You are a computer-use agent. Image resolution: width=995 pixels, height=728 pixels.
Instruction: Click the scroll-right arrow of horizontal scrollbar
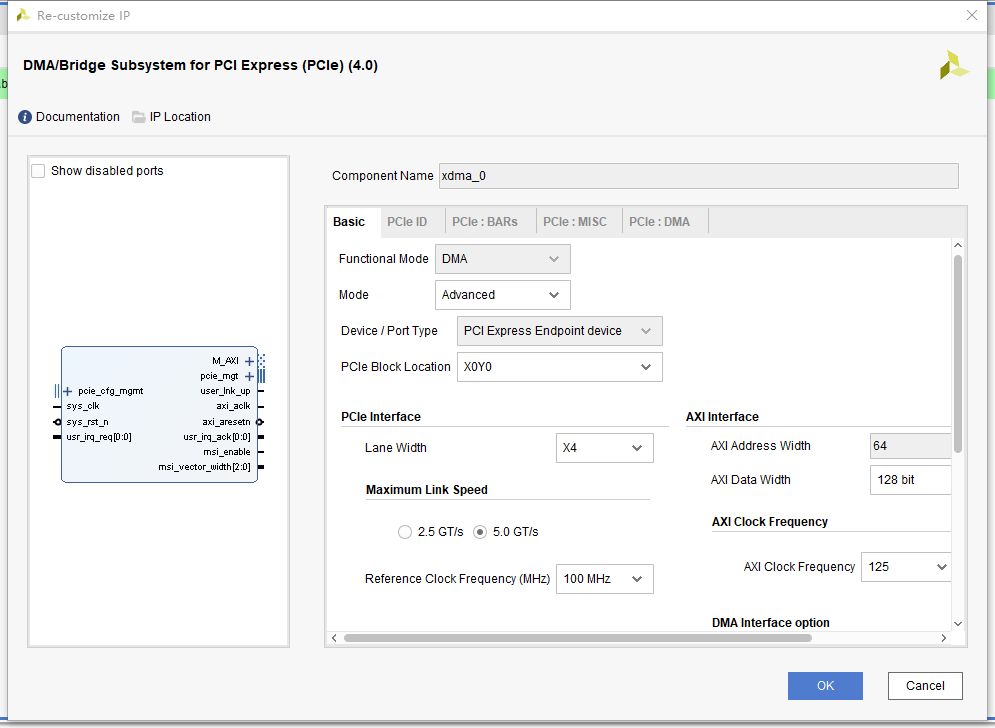(944, 638)
